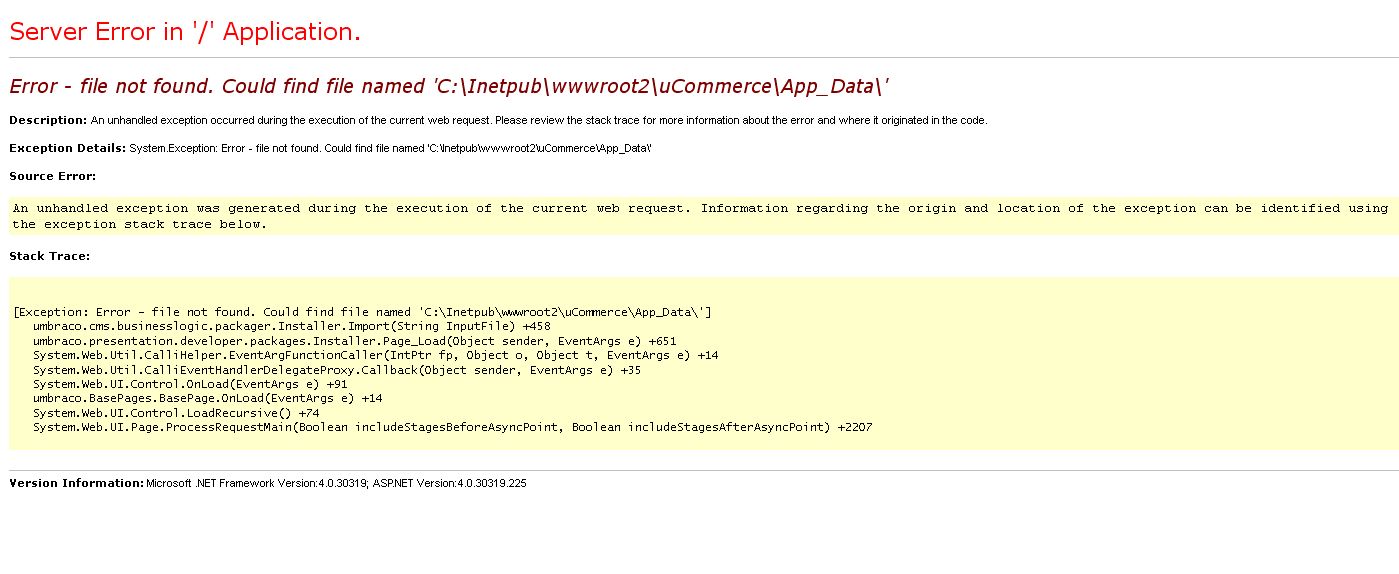
Task: Click the 'Stack Trace:' label
Action: 49,256
